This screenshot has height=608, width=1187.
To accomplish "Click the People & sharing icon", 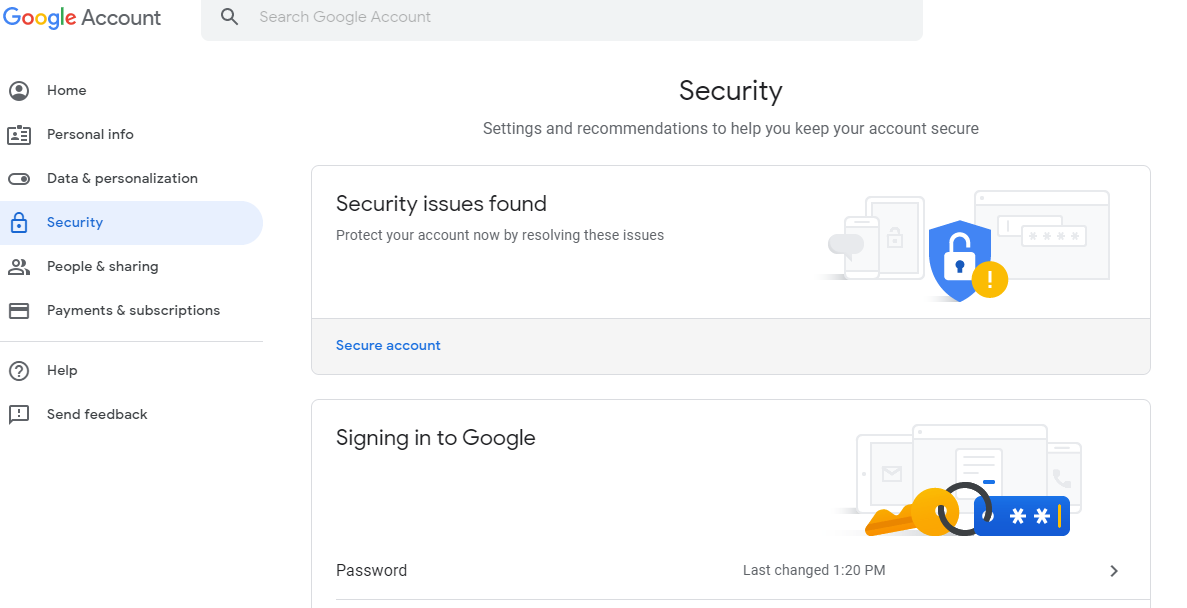I will pyautogui.click(x=19, y=267).
